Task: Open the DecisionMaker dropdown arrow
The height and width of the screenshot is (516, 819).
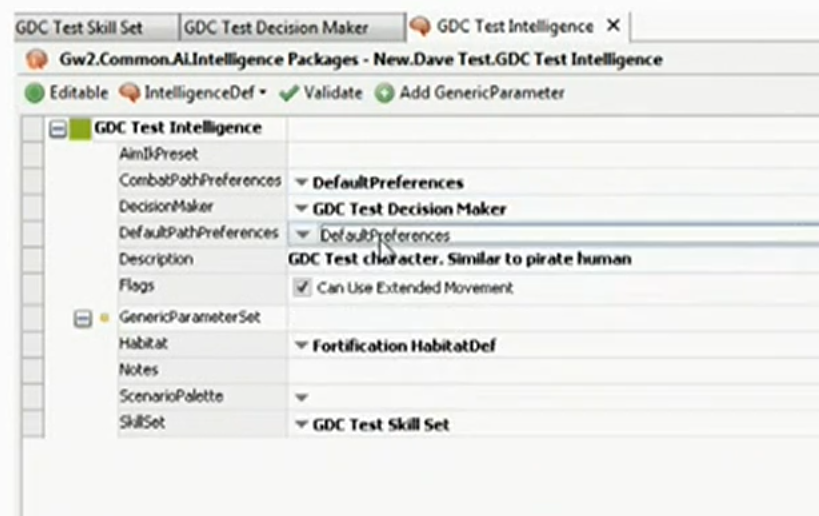Action: (300, 210)
